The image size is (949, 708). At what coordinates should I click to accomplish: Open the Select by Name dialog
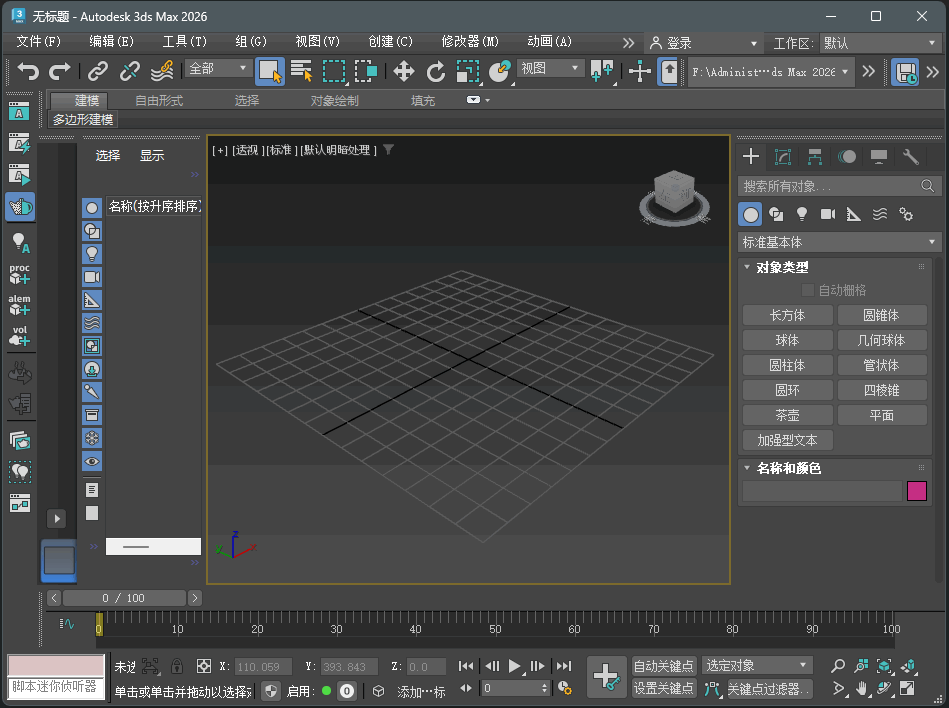pyautogui.click(x=301, y=71)
